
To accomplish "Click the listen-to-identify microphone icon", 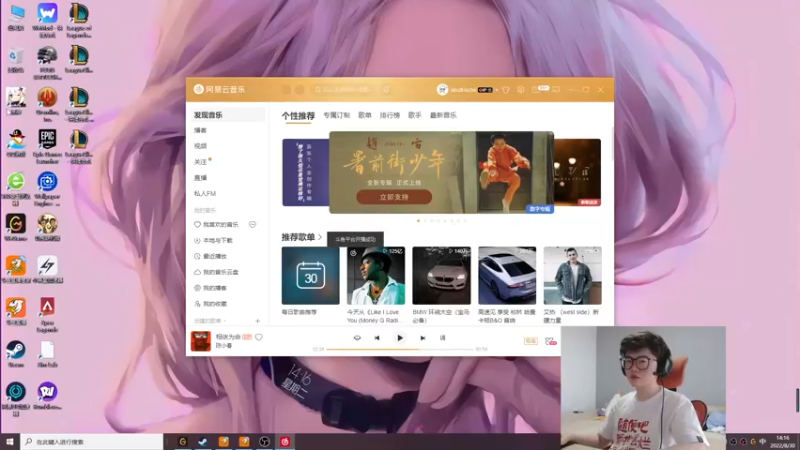I will point(387,89).
